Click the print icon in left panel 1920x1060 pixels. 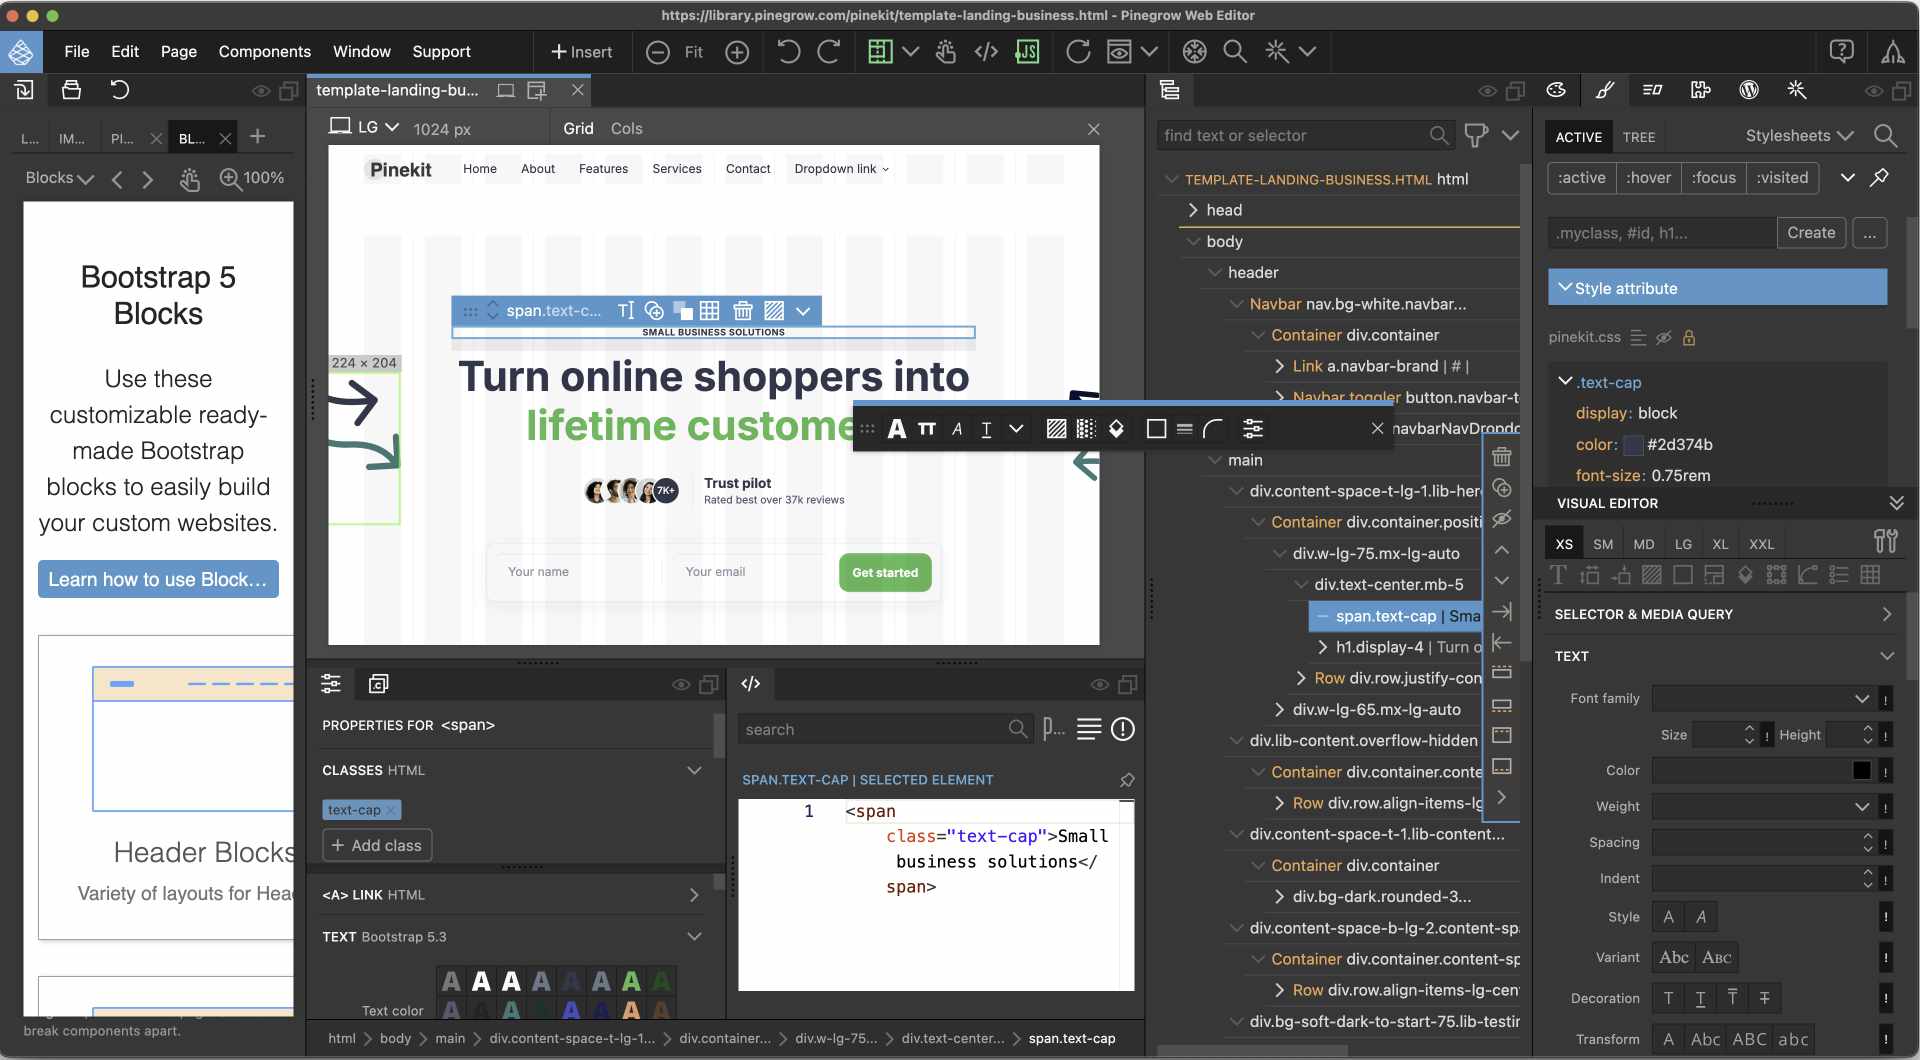(71, 90)
